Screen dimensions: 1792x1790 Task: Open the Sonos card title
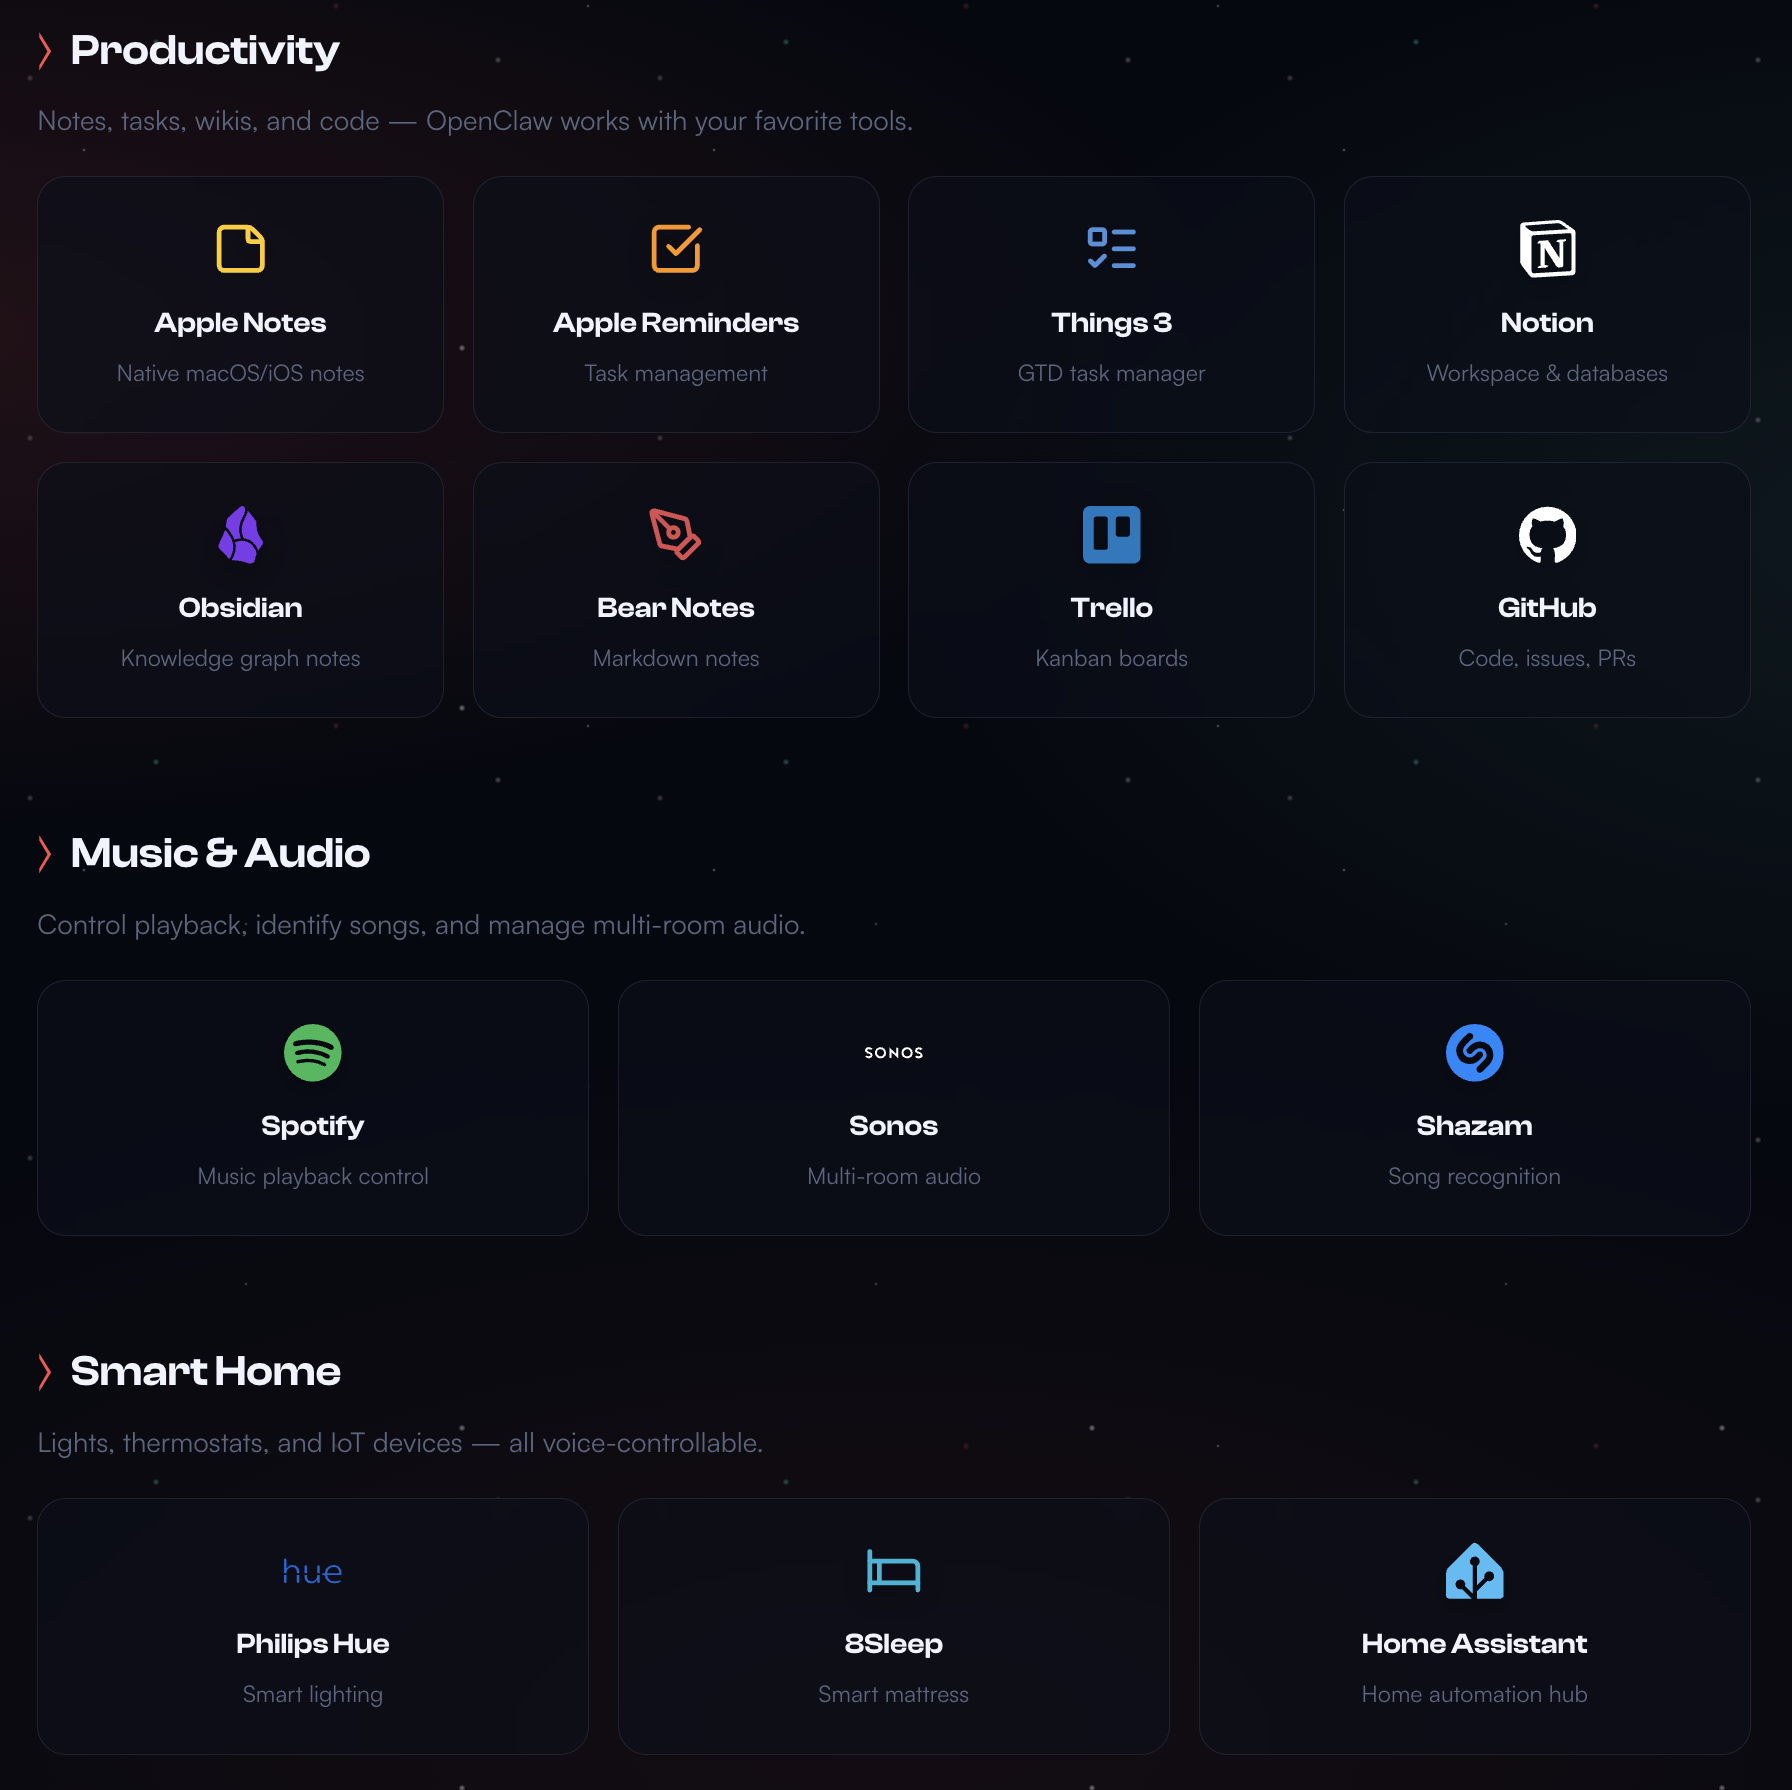tap(893, 1126)
